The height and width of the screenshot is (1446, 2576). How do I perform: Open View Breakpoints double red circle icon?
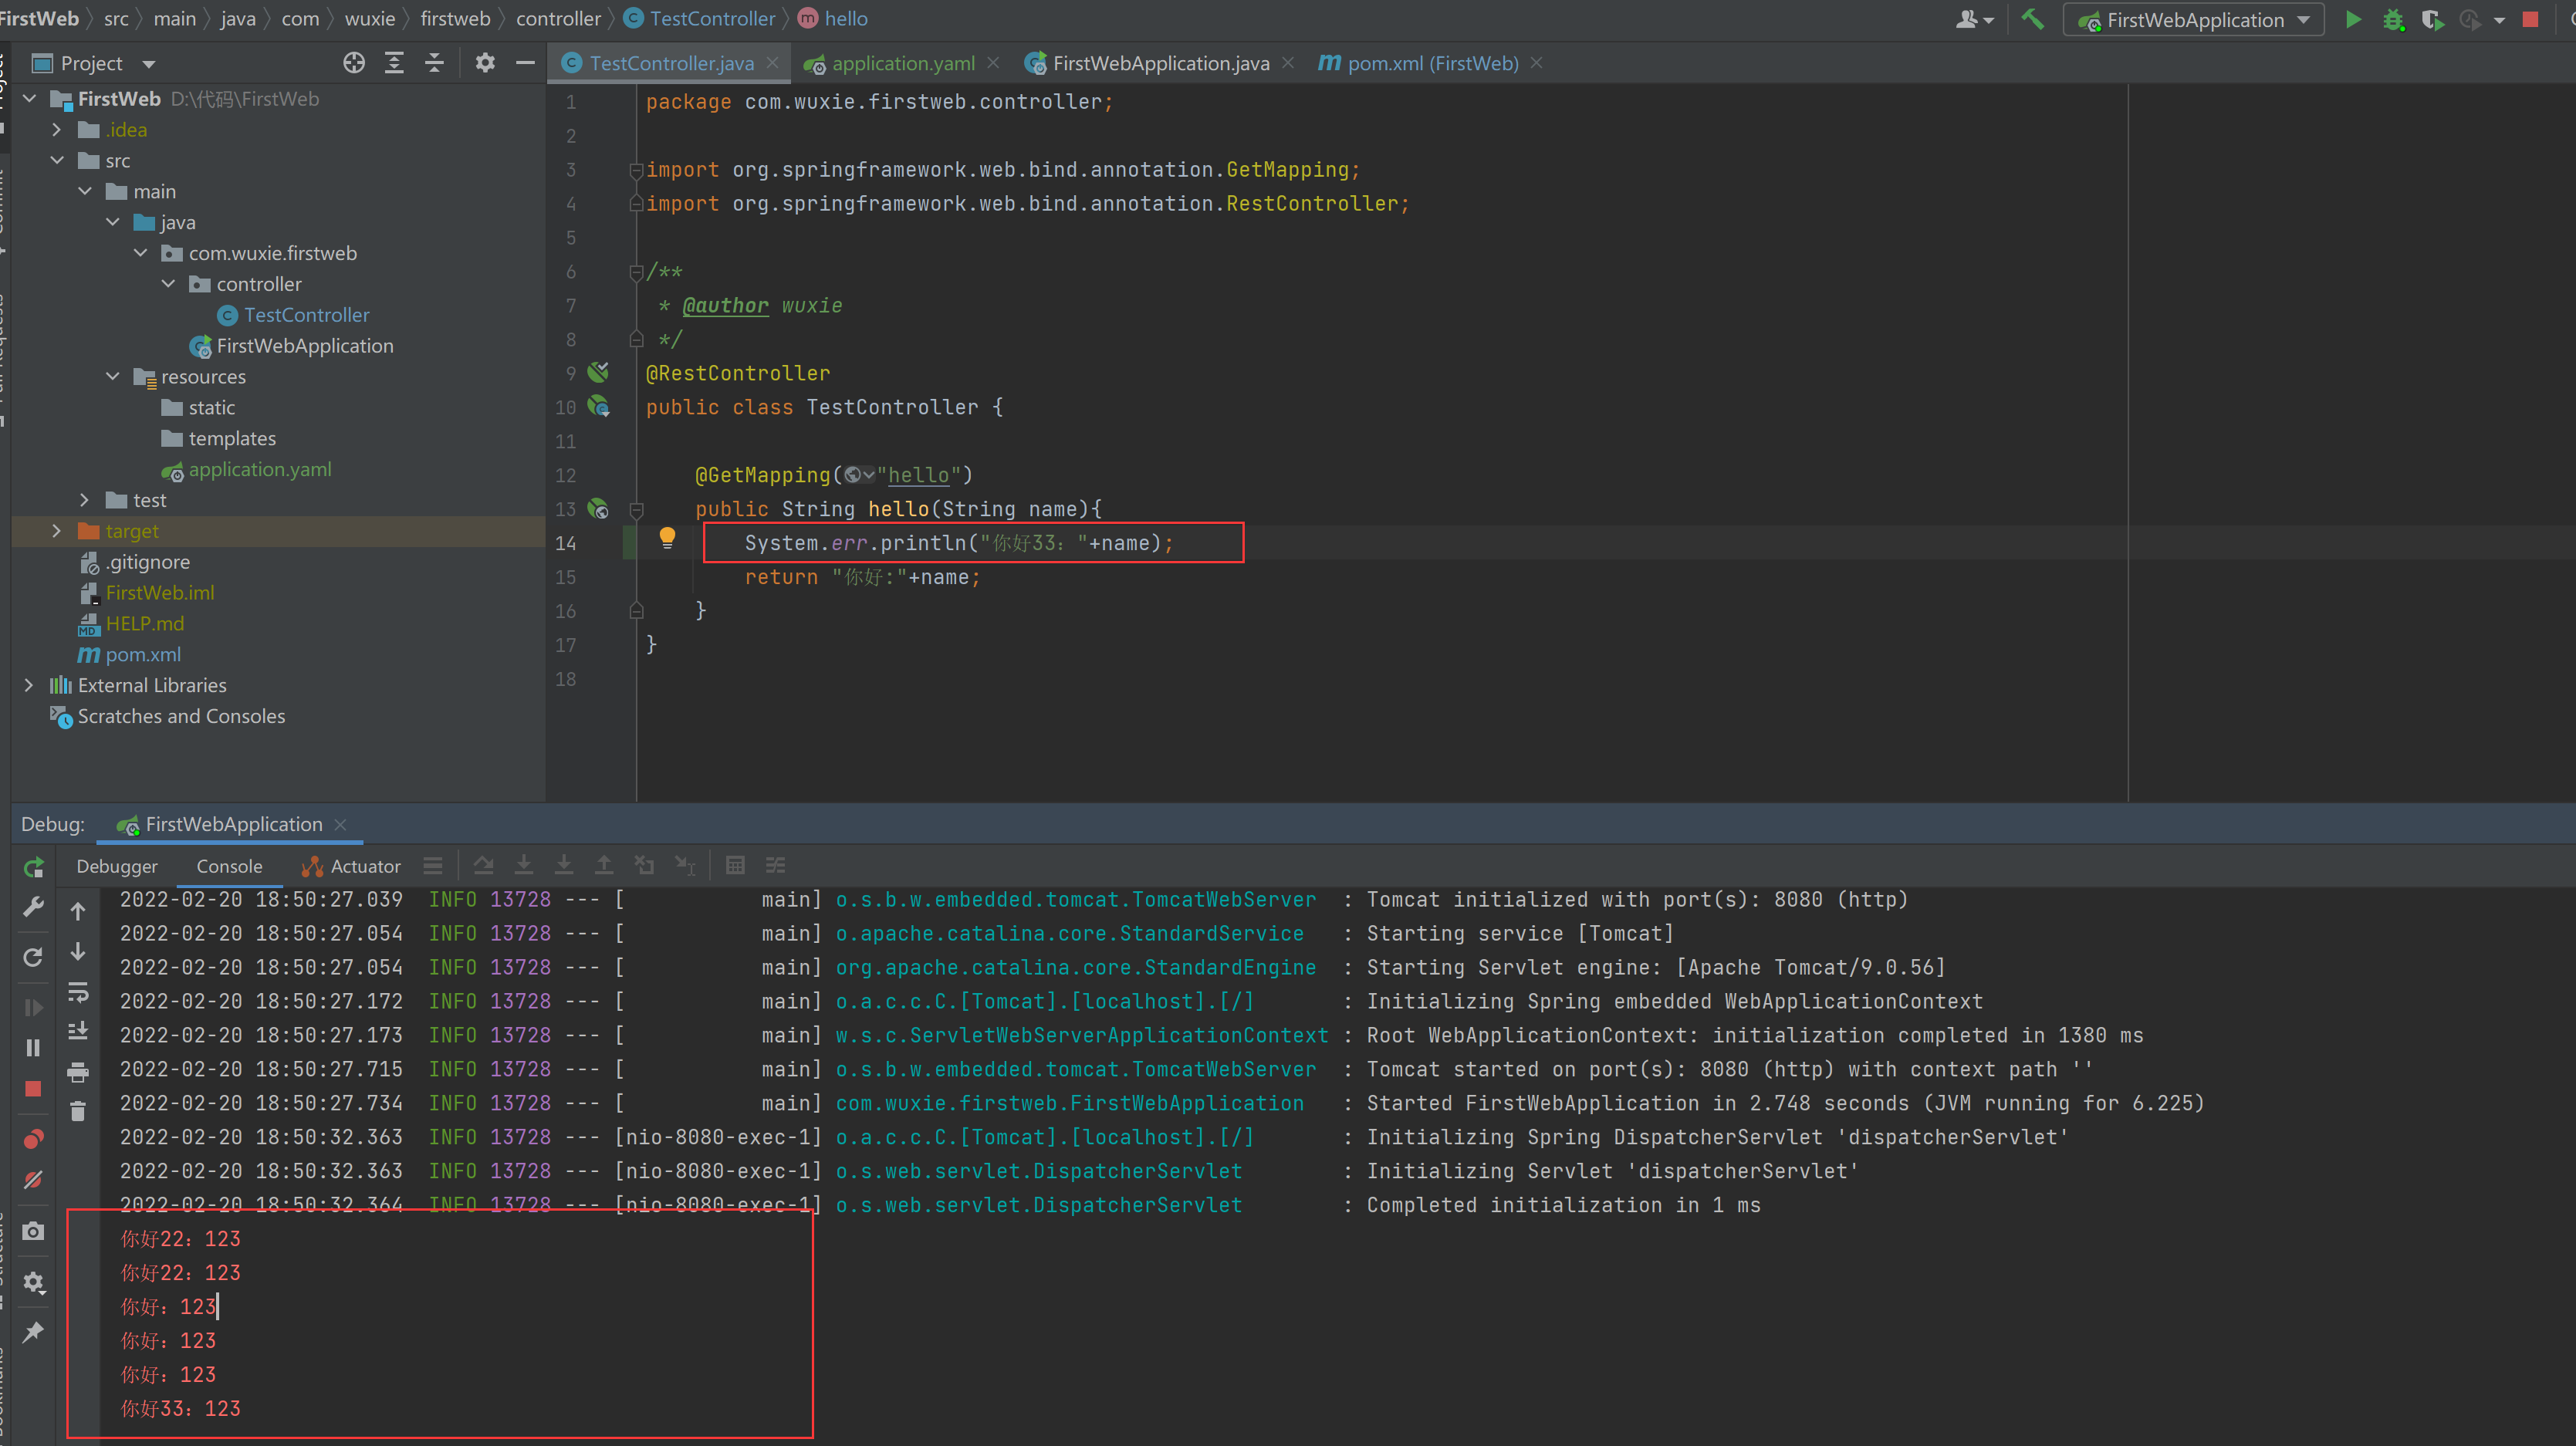[x=34, y=1139]
